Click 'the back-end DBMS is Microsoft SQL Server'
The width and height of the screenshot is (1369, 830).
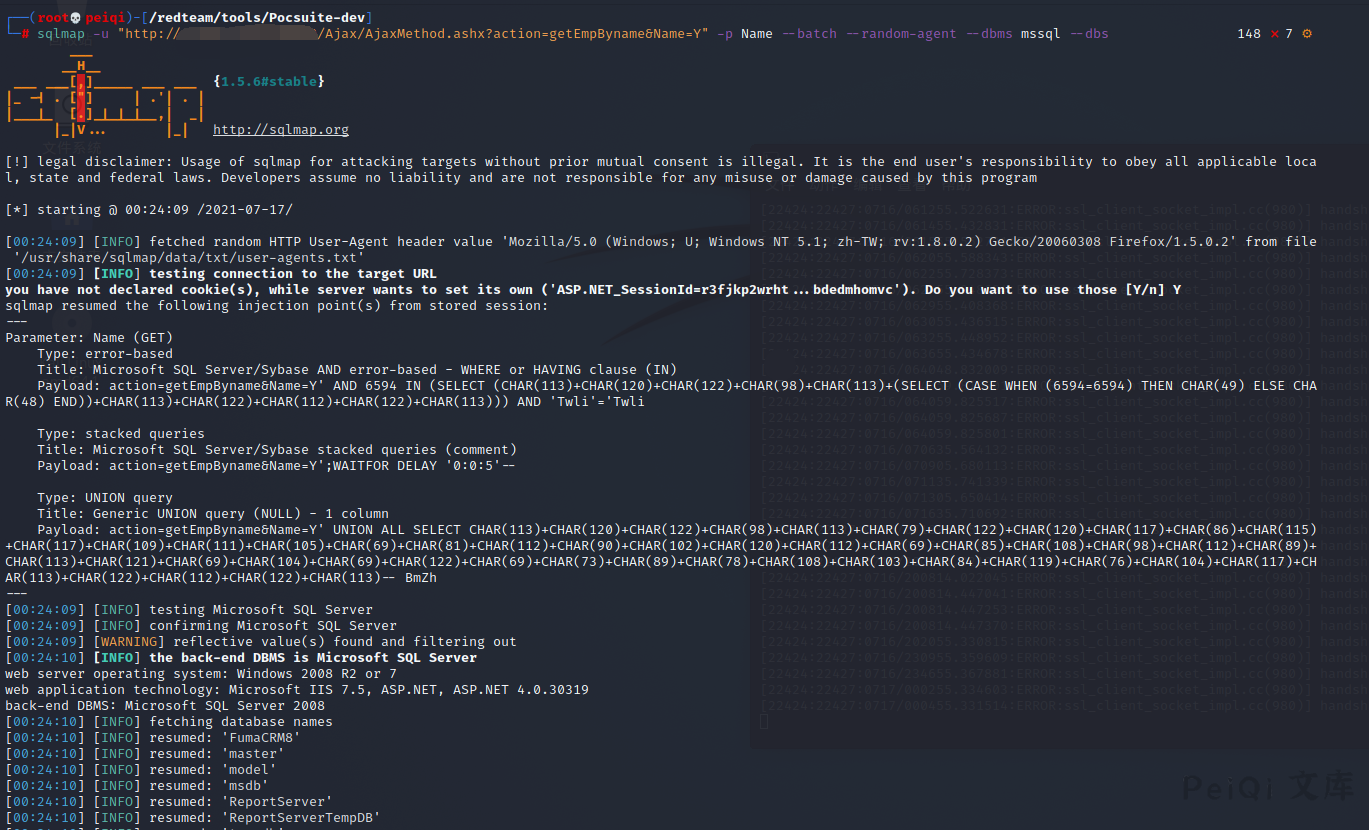[313, 658]
